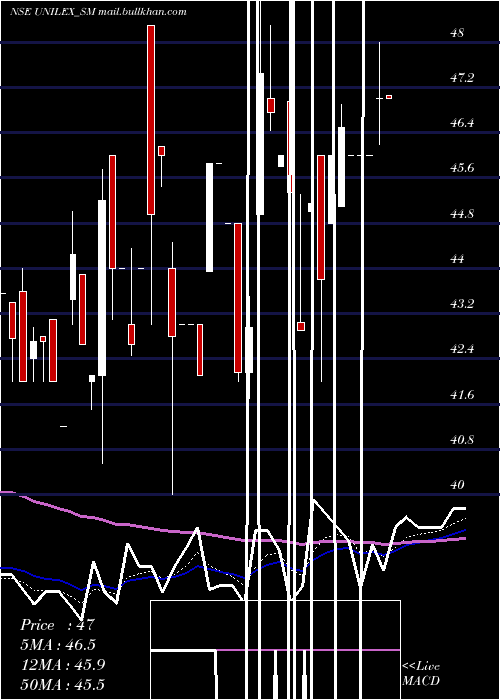This screenshot has width=500, height=700.
Task: Click the small red candle at the far right near 47
Action: (389, 97)
